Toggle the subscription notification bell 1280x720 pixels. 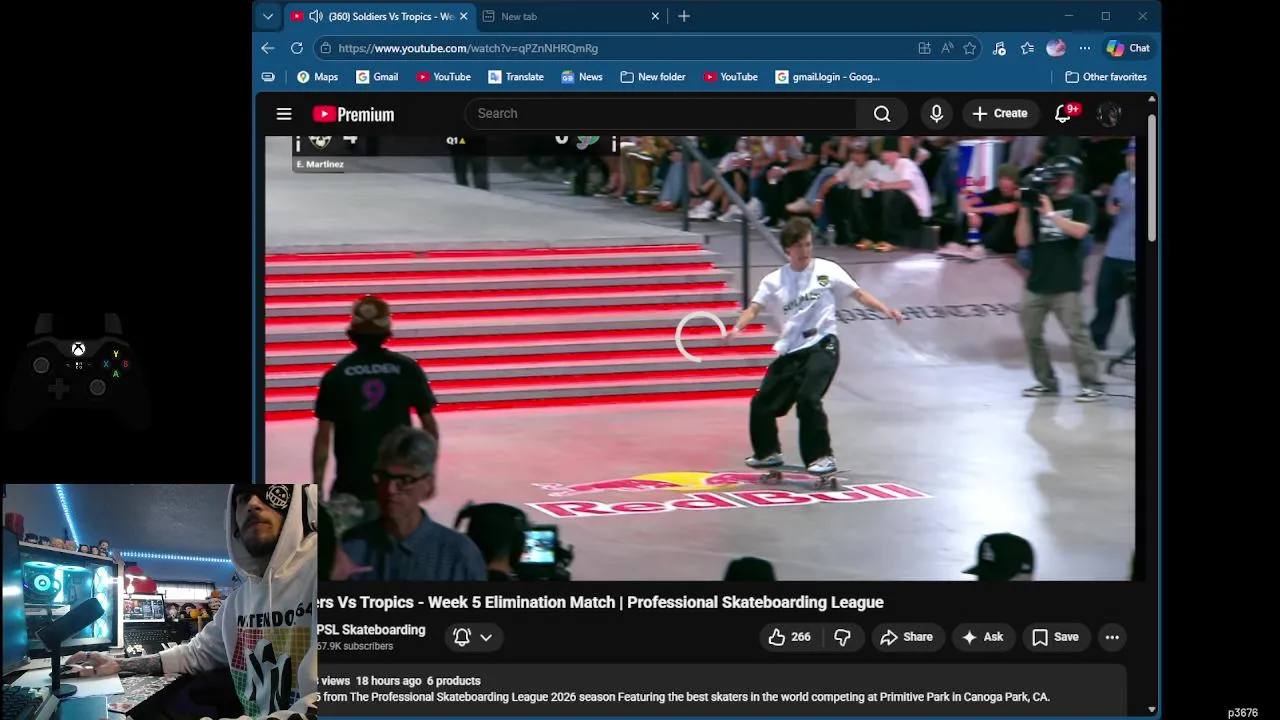462,637
